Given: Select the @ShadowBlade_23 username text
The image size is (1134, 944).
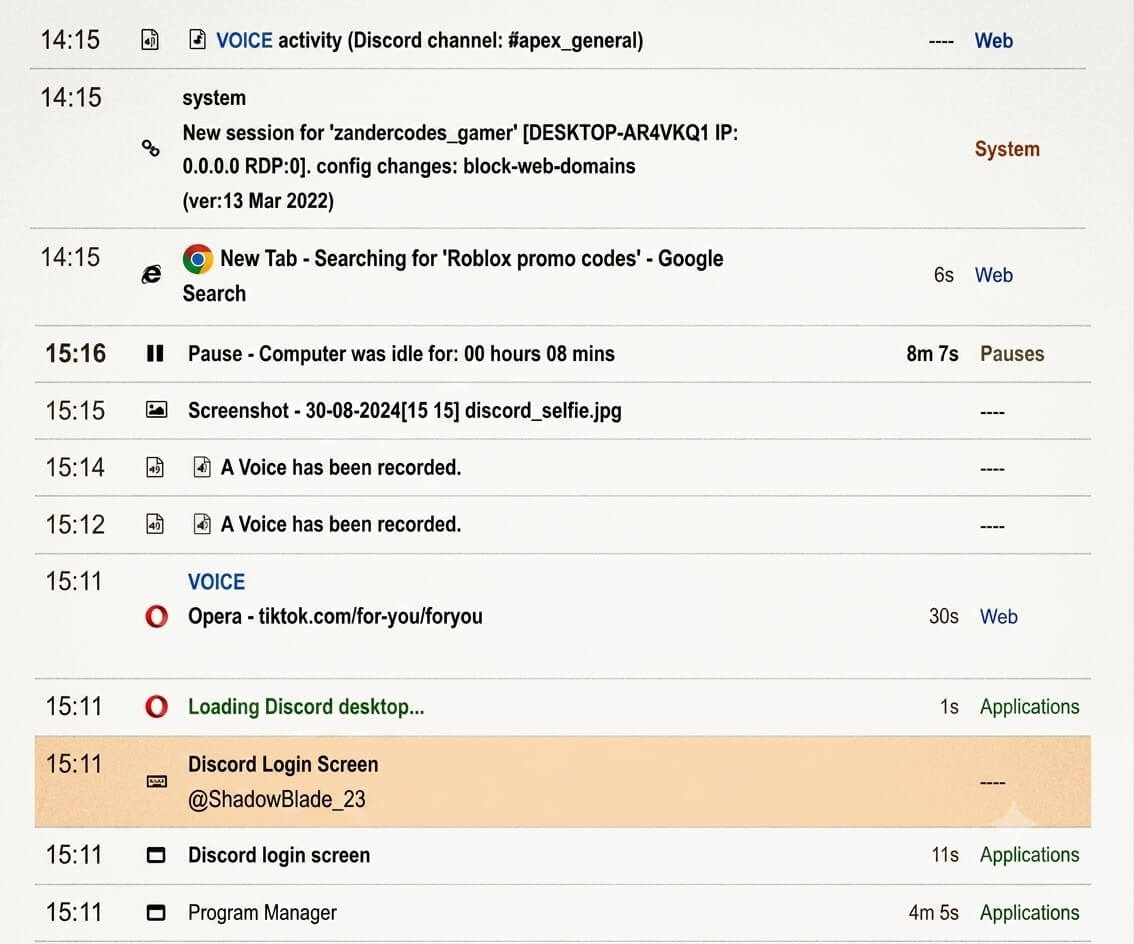Looking at the screenshot, I should pos(276,799).
